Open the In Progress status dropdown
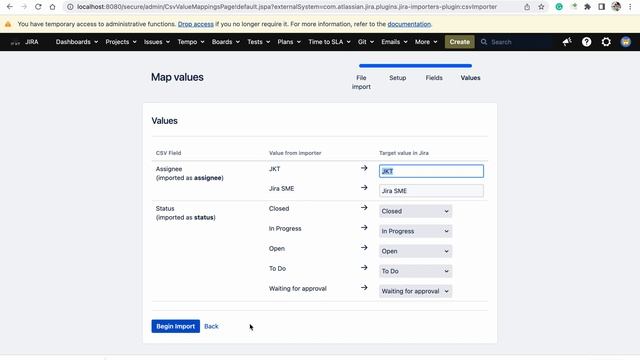 pos(415,231)
